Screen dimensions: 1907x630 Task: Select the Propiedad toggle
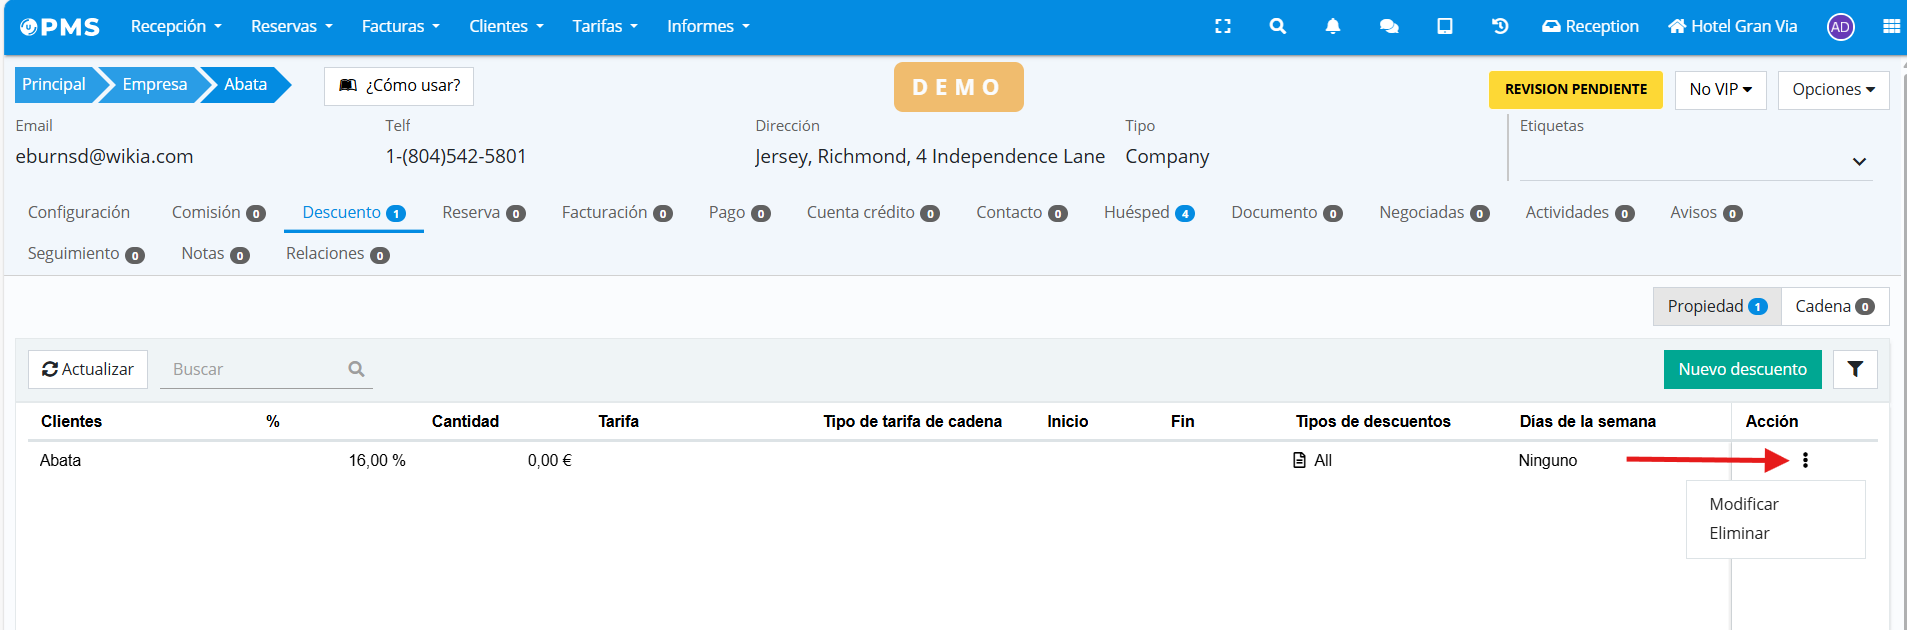1716,306
